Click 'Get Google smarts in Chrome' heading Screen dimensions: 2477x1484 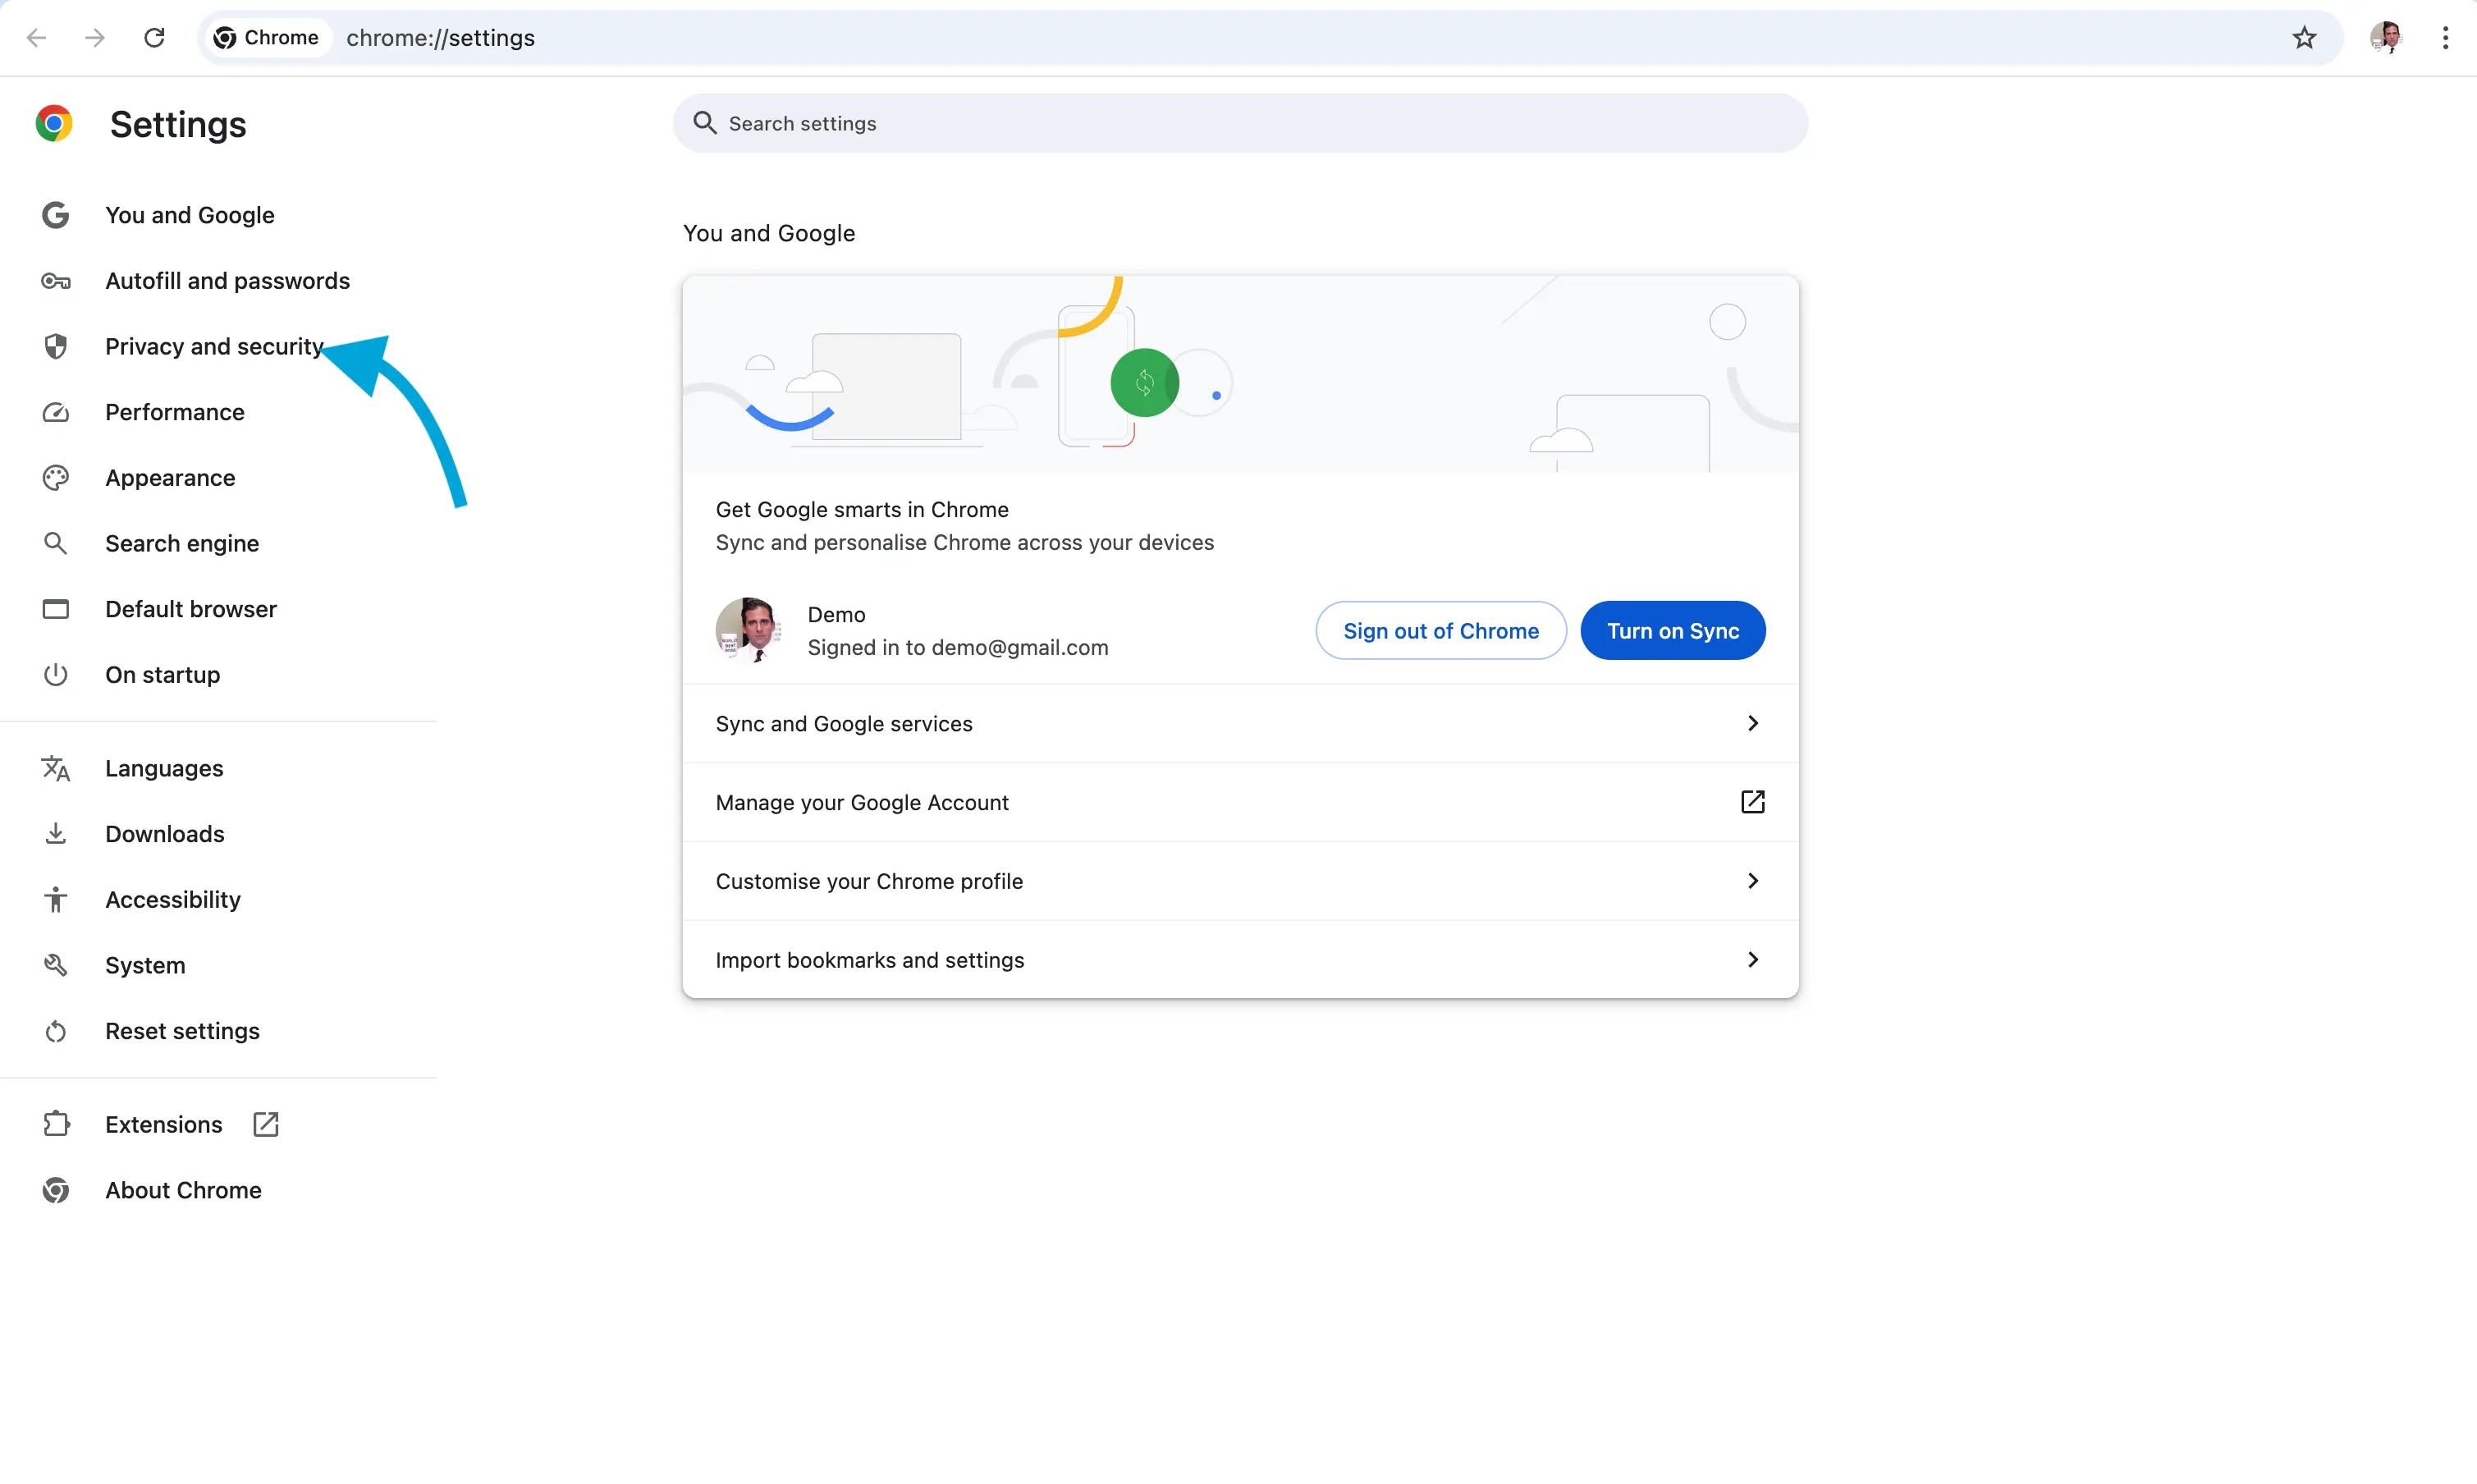(x=862, y=510)
